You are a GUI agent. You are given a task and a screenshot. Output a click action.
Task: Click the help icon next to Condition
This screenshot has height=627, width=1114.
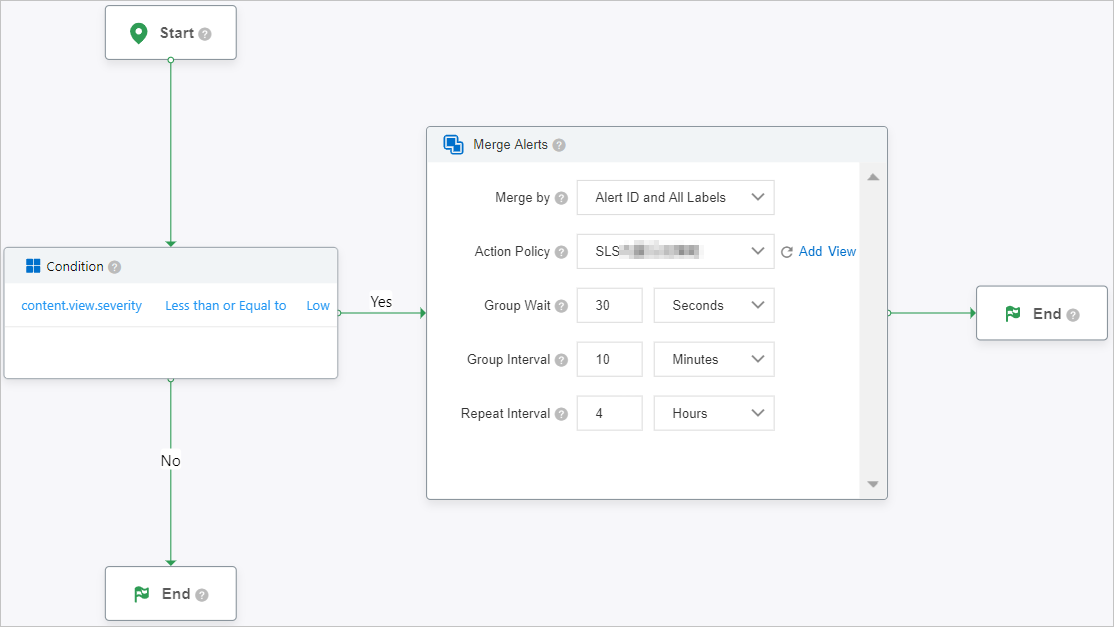coord(115,267)
